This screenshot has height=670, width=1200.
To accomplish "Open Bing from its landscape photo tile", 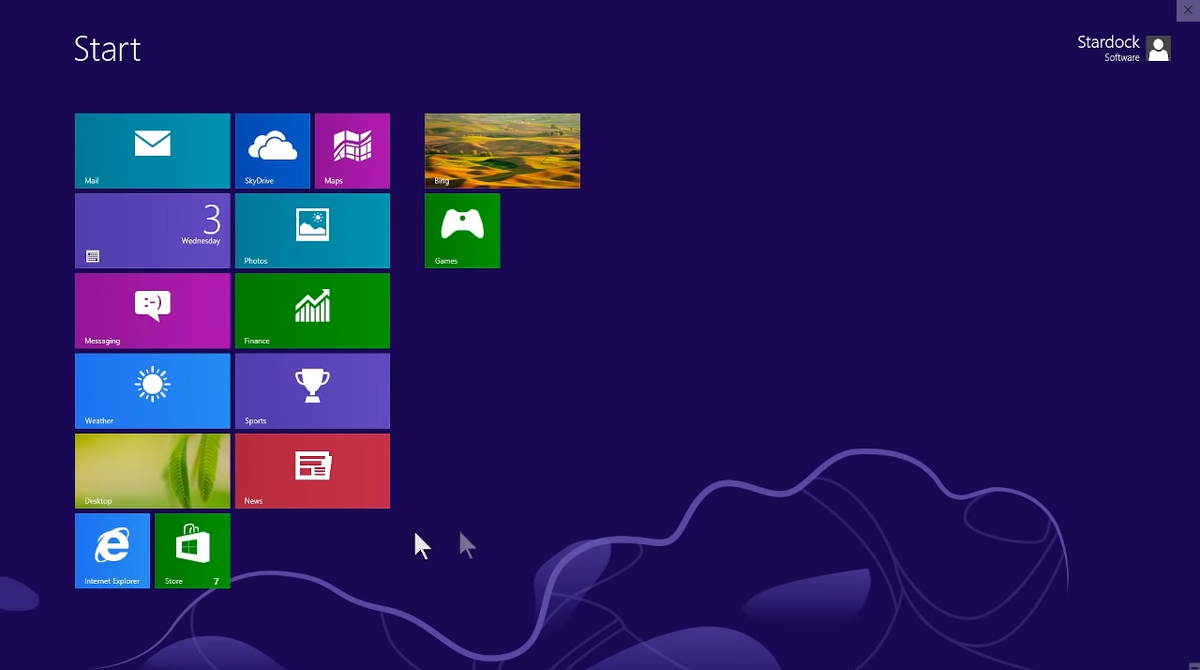I will coord(502,150).
